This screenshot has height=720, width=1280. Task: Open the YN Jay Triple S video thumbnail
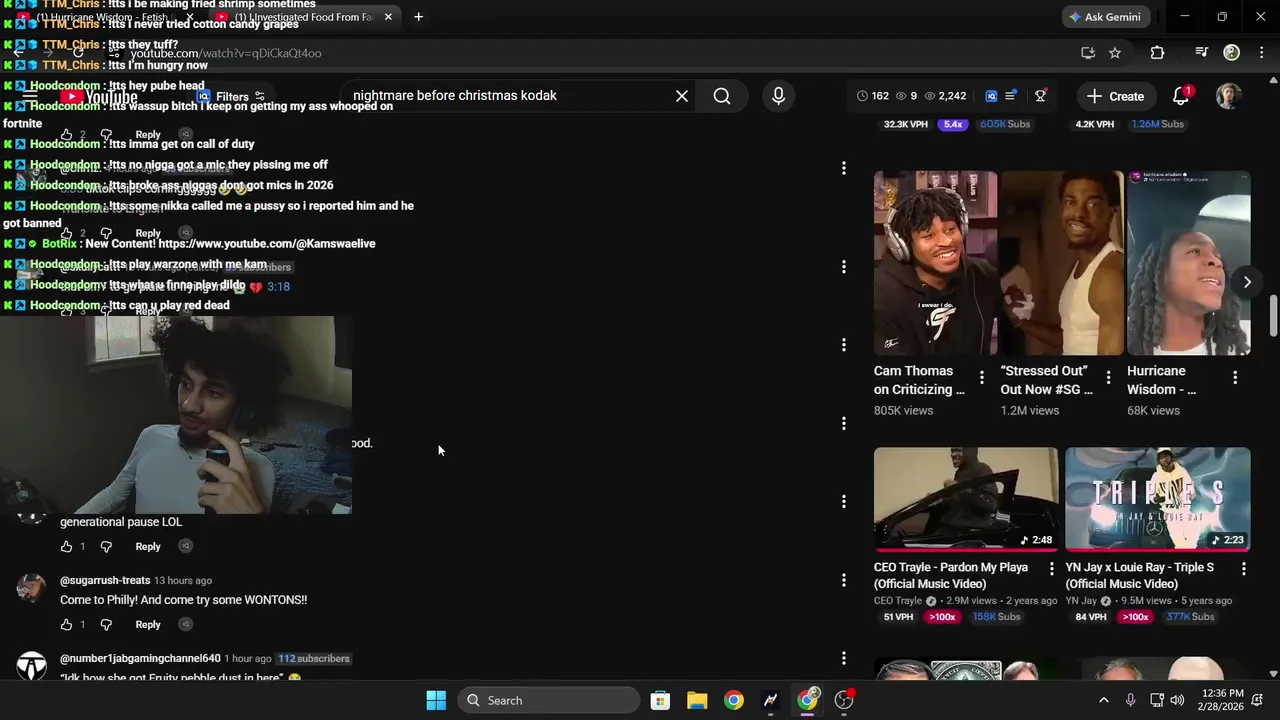(1157, 499)
